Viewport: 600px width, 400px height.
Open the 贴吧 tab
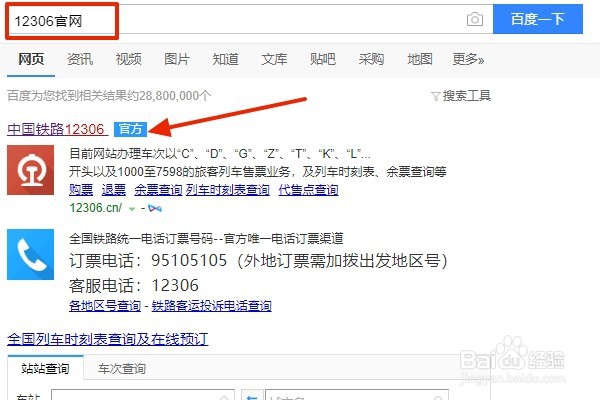click(x=323, y=59)
